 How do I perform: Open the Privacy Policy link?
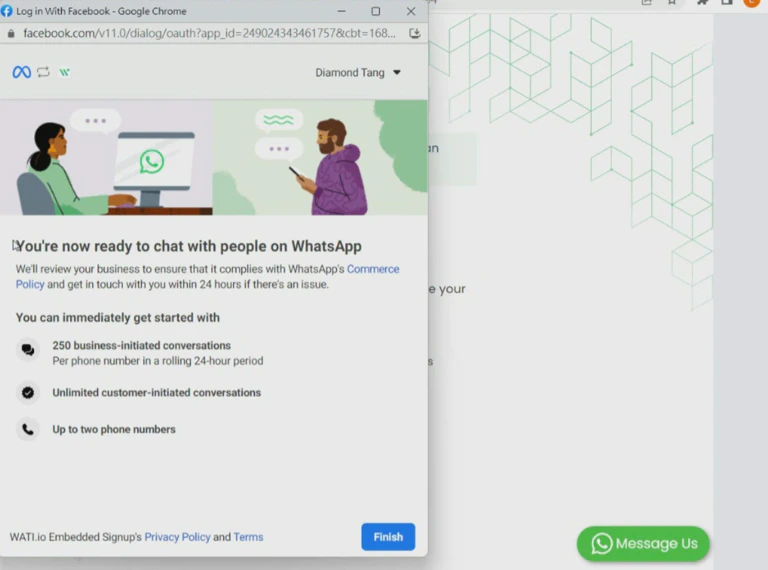[177, 537]
